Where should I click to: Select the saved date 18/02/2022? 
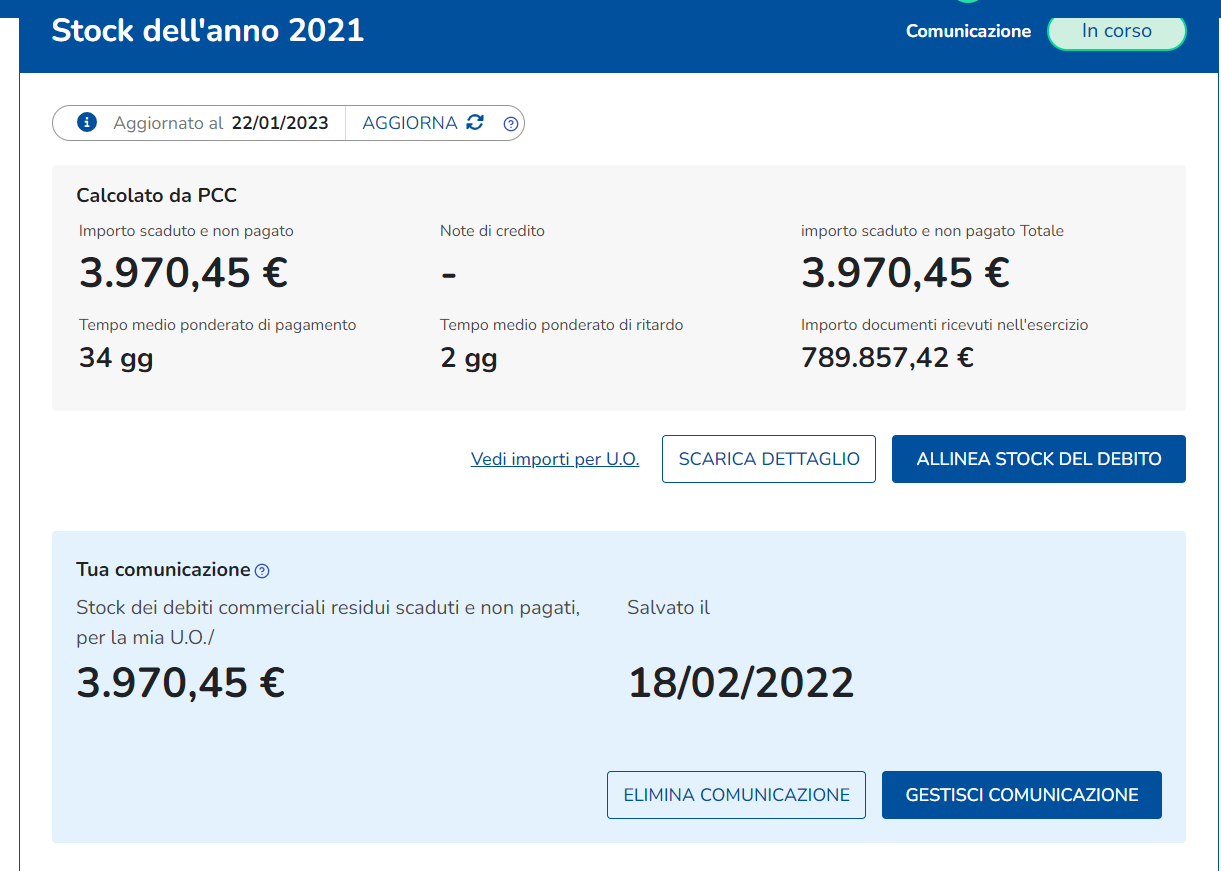coord(741,683)
